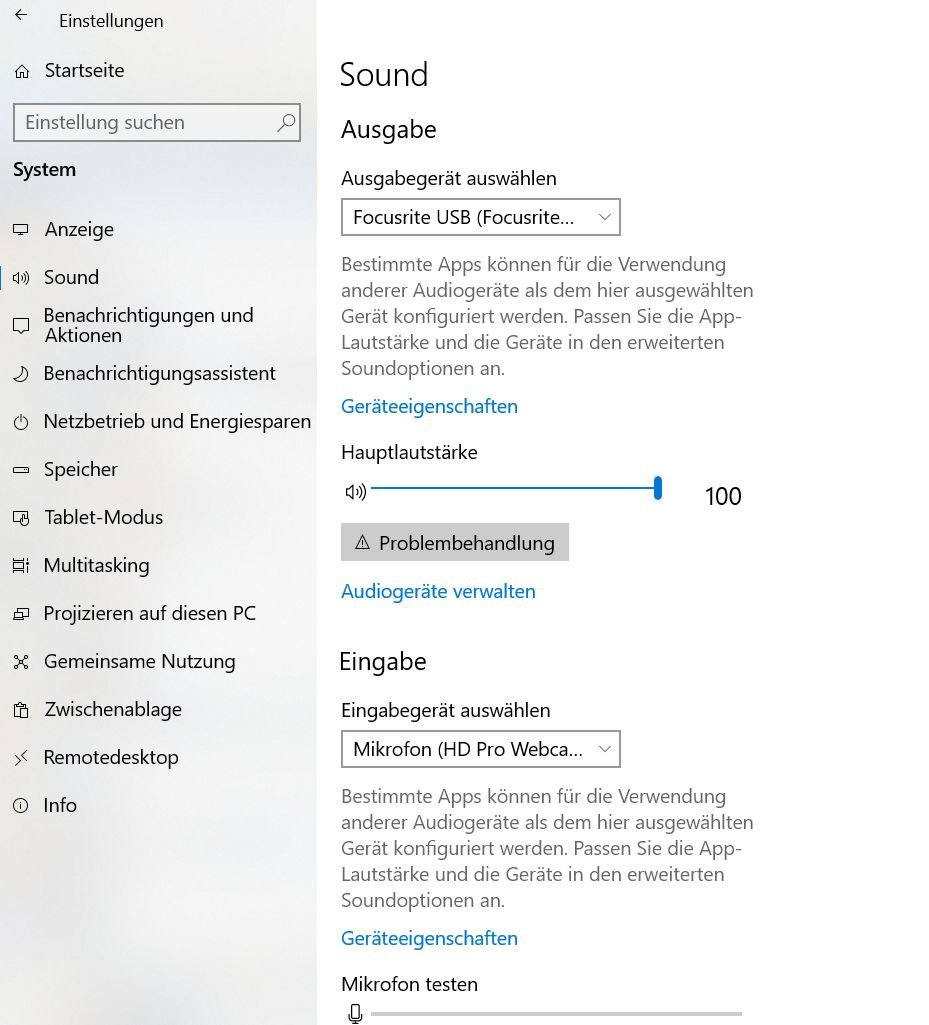Click the microphone test icon
The image size is (929, 1025).
point(355,1014)
